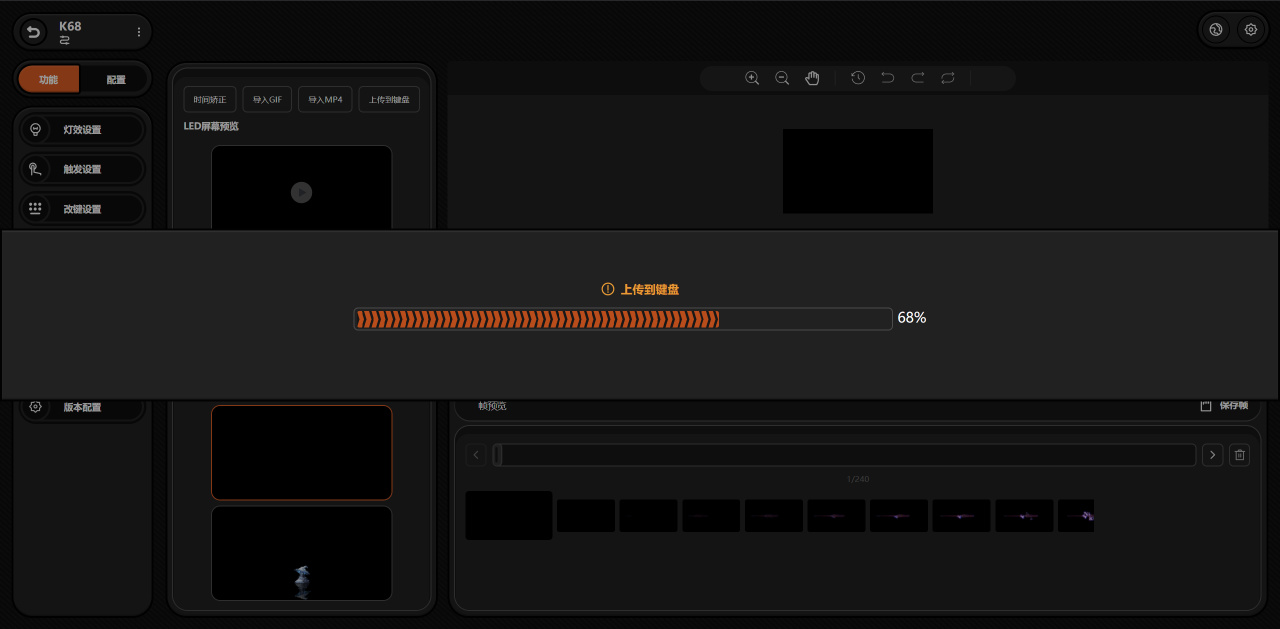Click the 1/240 frame counter text

[858, 479]
